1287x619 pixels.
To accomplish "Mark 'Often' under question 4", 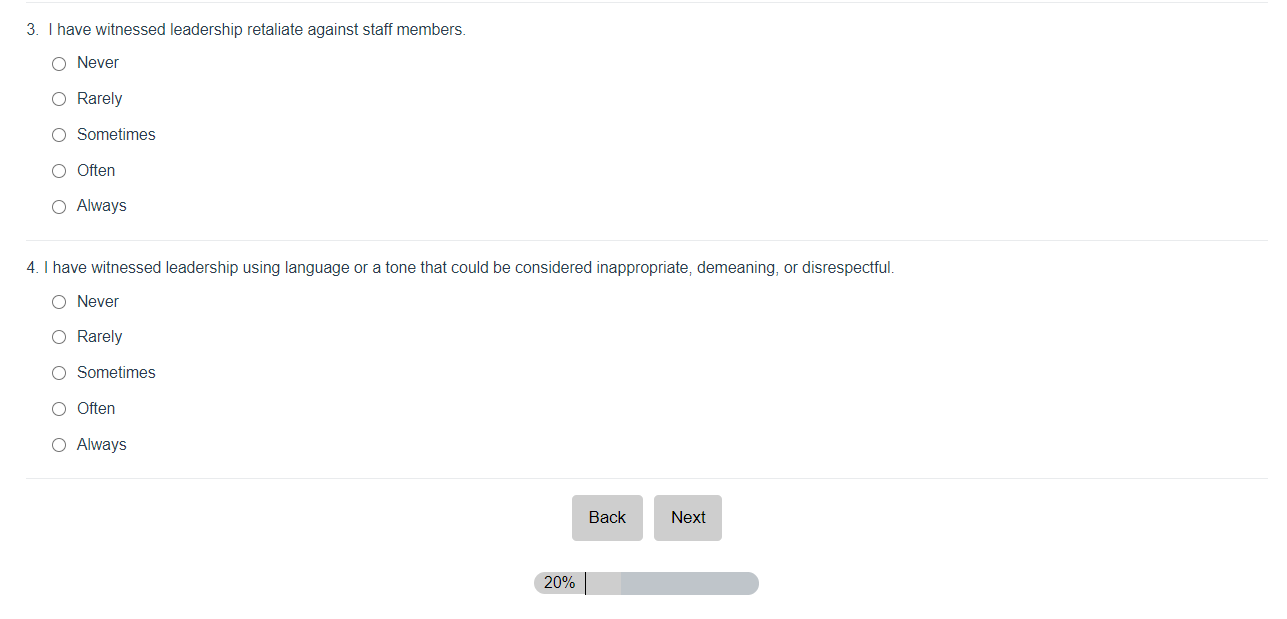I will pyautogui.click(x=59, y=409).
